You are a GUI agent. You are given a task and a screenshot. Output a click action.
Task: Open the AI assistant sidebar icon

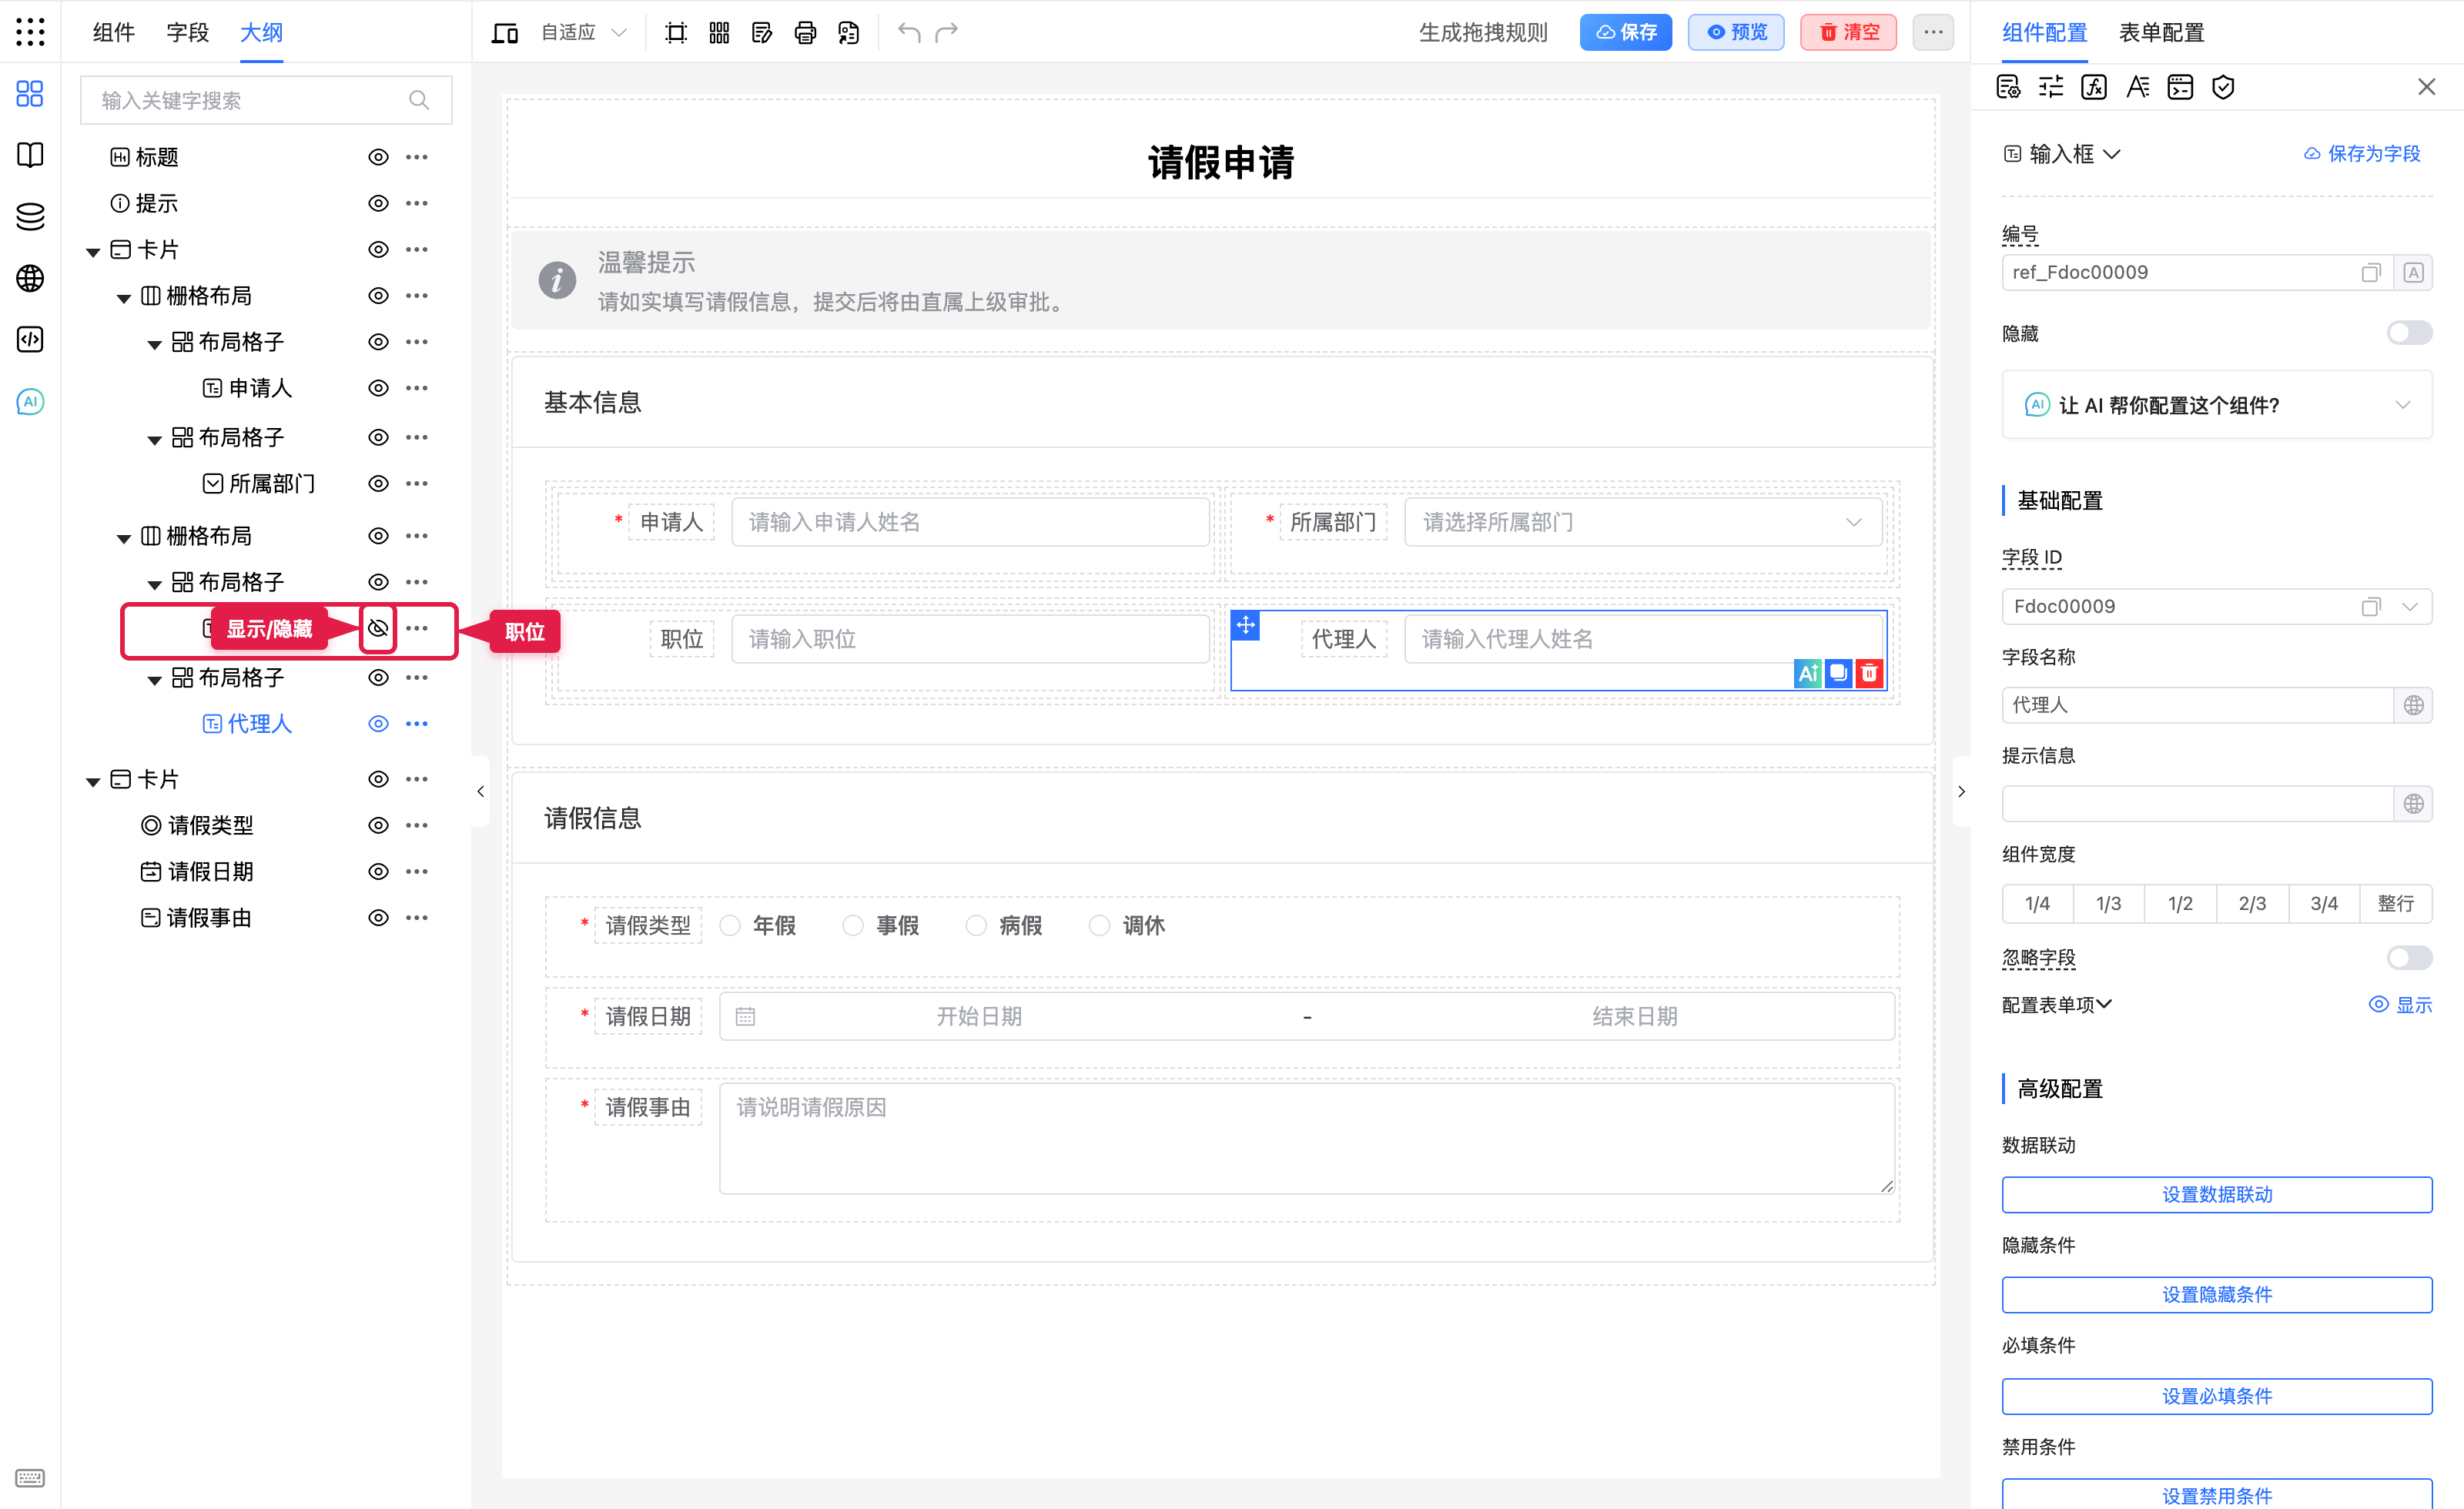30,401
